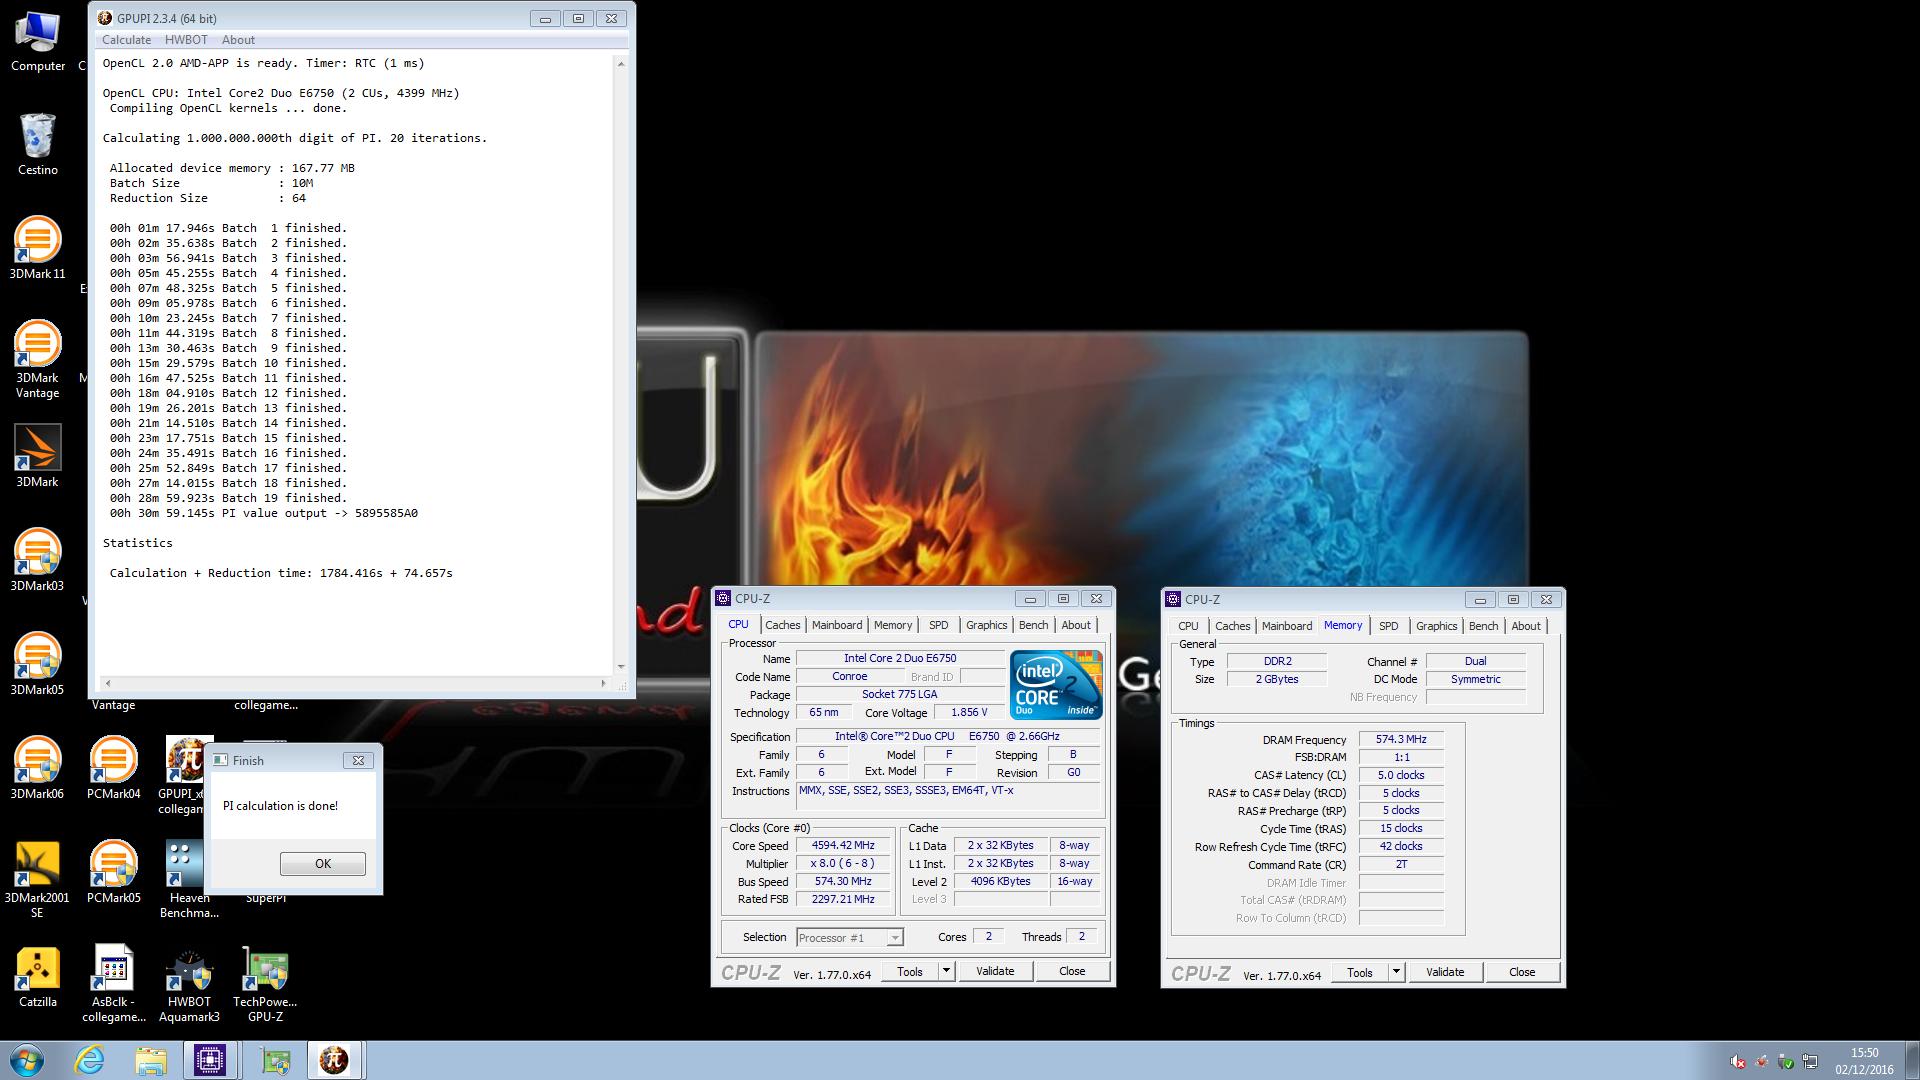Viewport: 1920px width, 1080px height.
Task: Click Close in the right CPU-Z window
Action: coord(1522,972)
